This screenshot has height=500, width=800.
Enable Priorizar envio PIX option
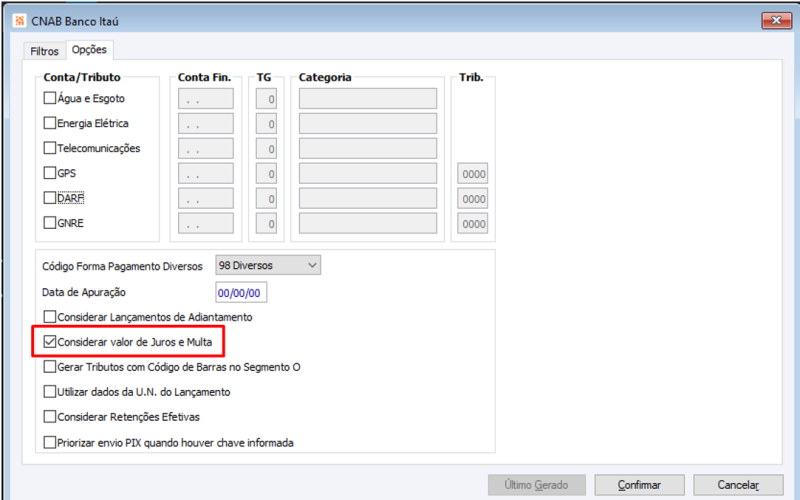pyautogui.click(x=49, y=442)
